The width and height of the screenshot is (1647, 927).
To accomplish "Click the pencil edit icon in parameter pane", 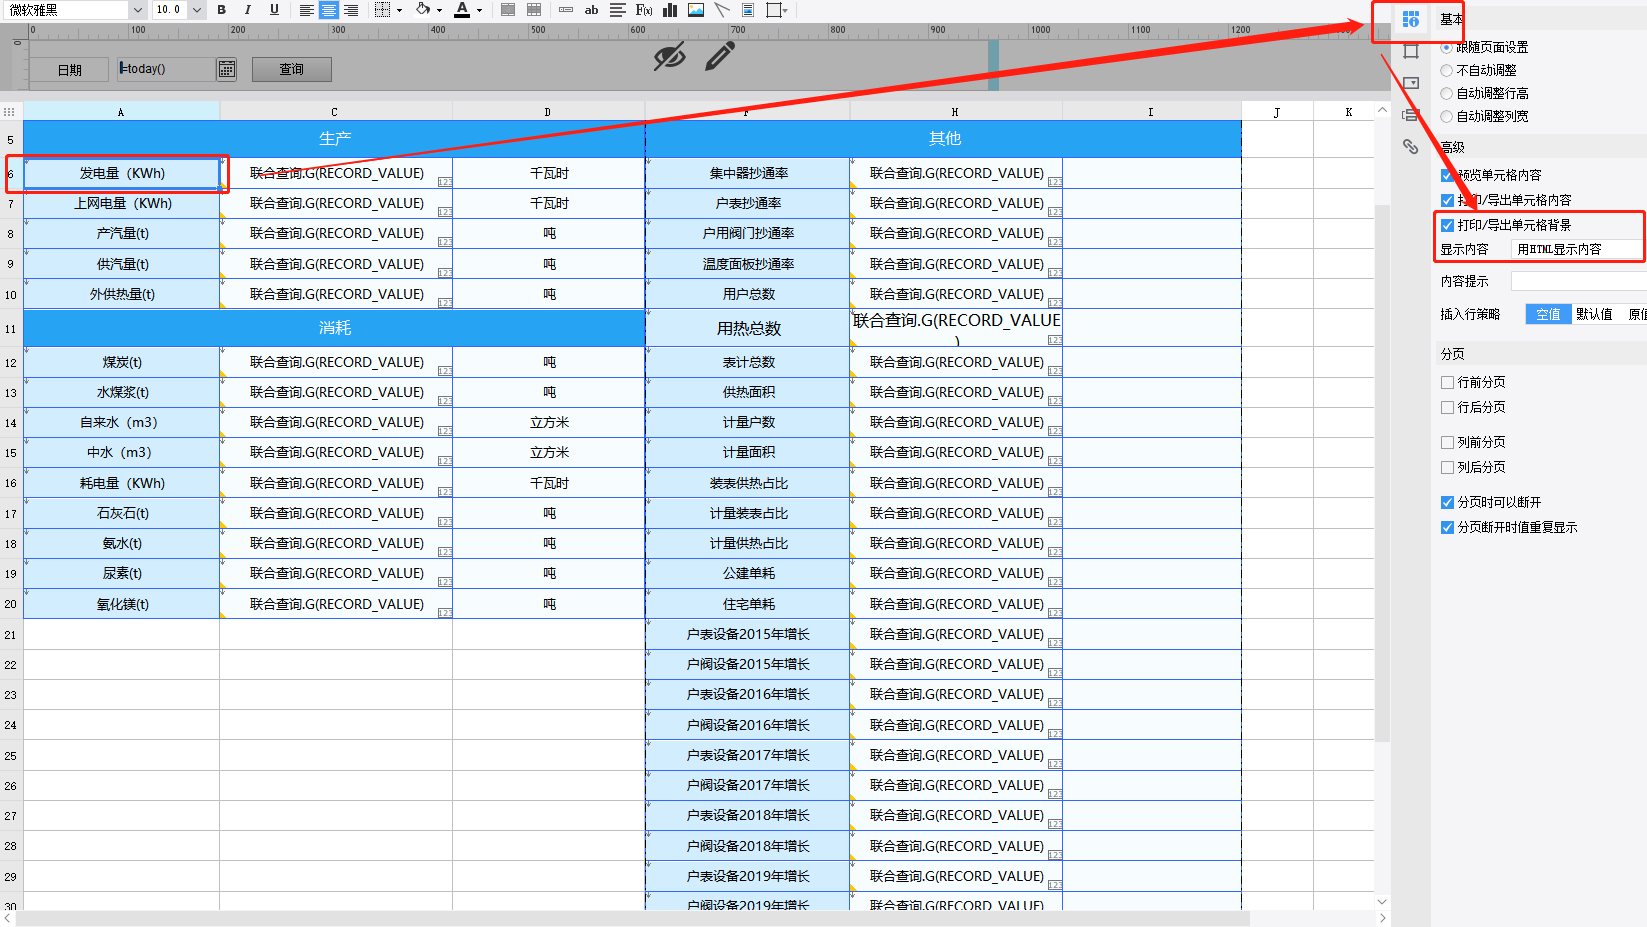I will click(x=720, y=57).
